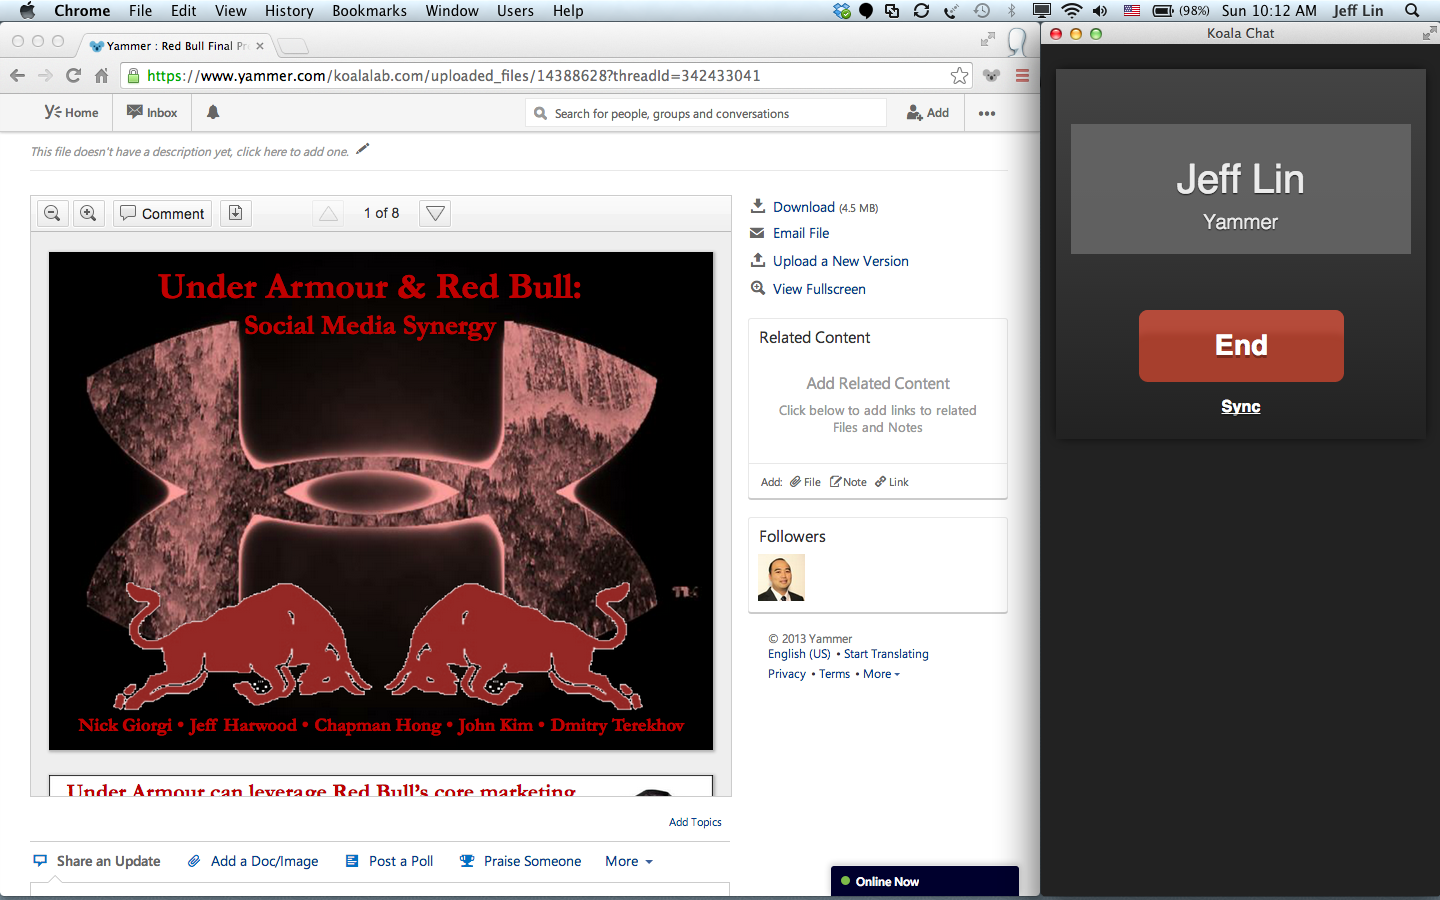
Task: Open follower profile photo
Action: pos(781,579)
